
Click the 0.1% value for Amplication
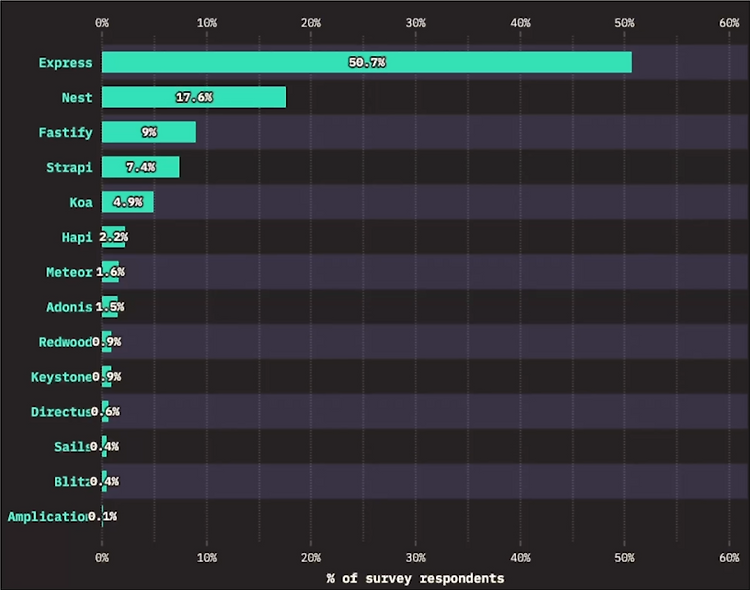[102, 516]
